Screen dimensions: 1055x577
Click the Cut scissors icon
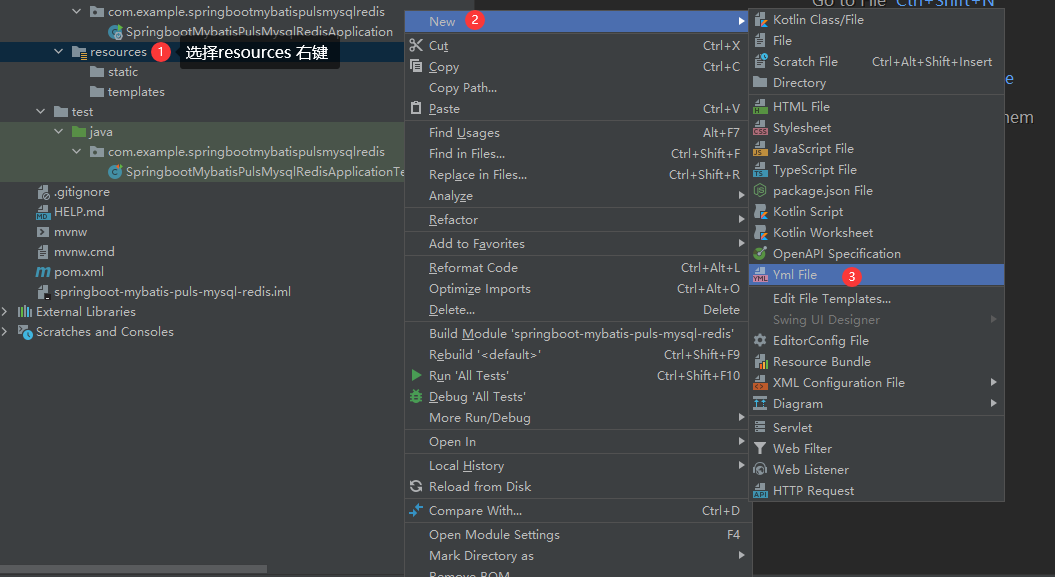pos(416,45)
